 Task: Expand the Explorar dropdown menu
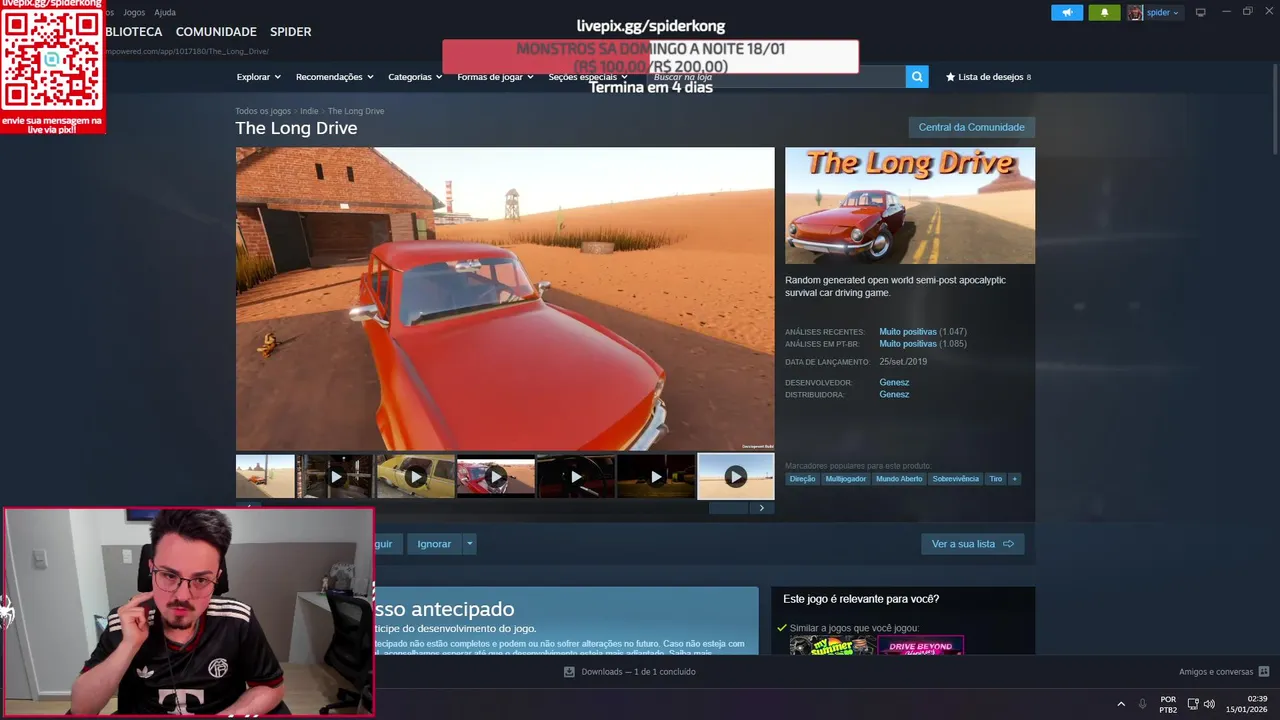(x=258, y=77)
